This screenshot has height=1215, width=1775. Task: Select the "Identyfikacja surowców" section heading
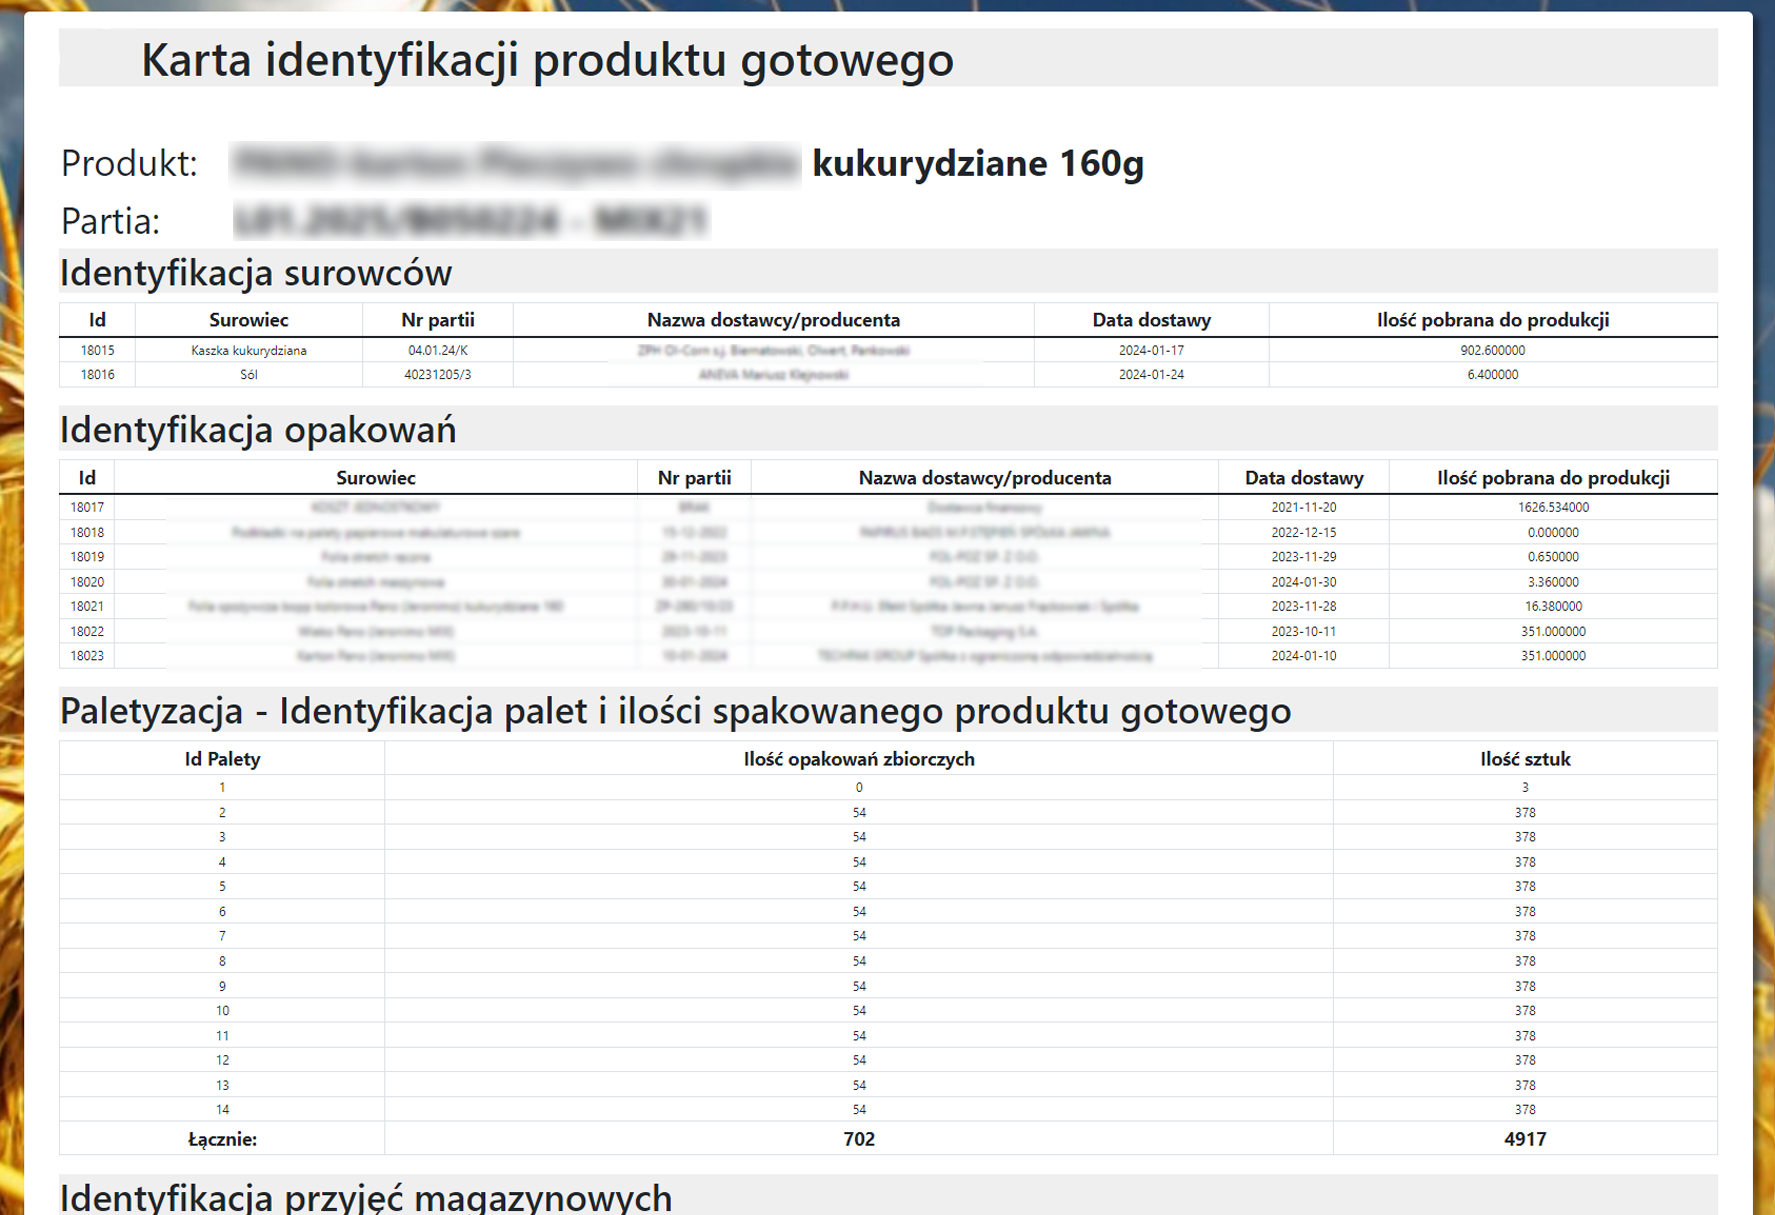pyautogui.click(x=256, y=273)
